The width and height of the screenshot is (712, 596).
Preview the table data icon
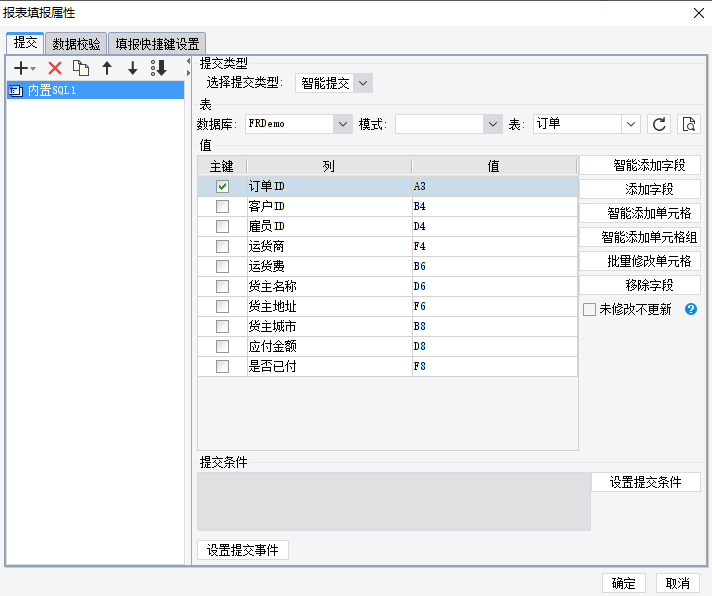coord(689,124)
